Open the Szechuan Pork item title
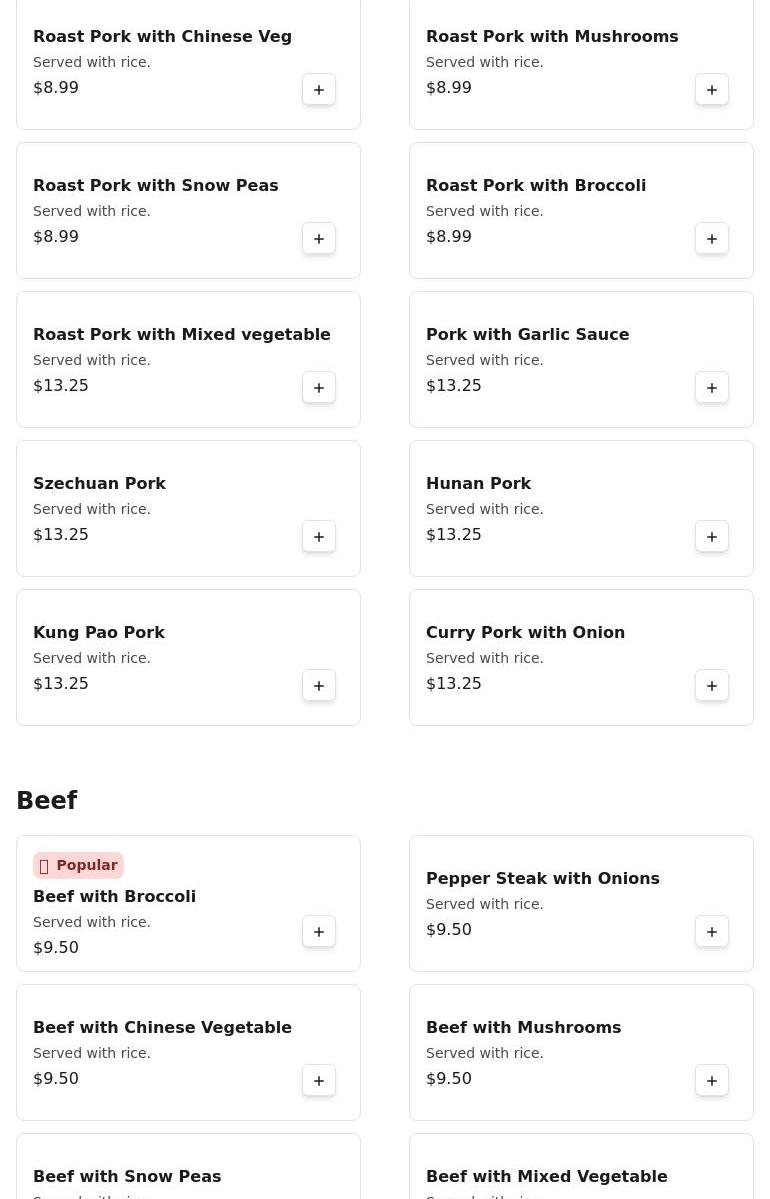This screenshot has width=770, height=1199. click(x=99, y=484)
